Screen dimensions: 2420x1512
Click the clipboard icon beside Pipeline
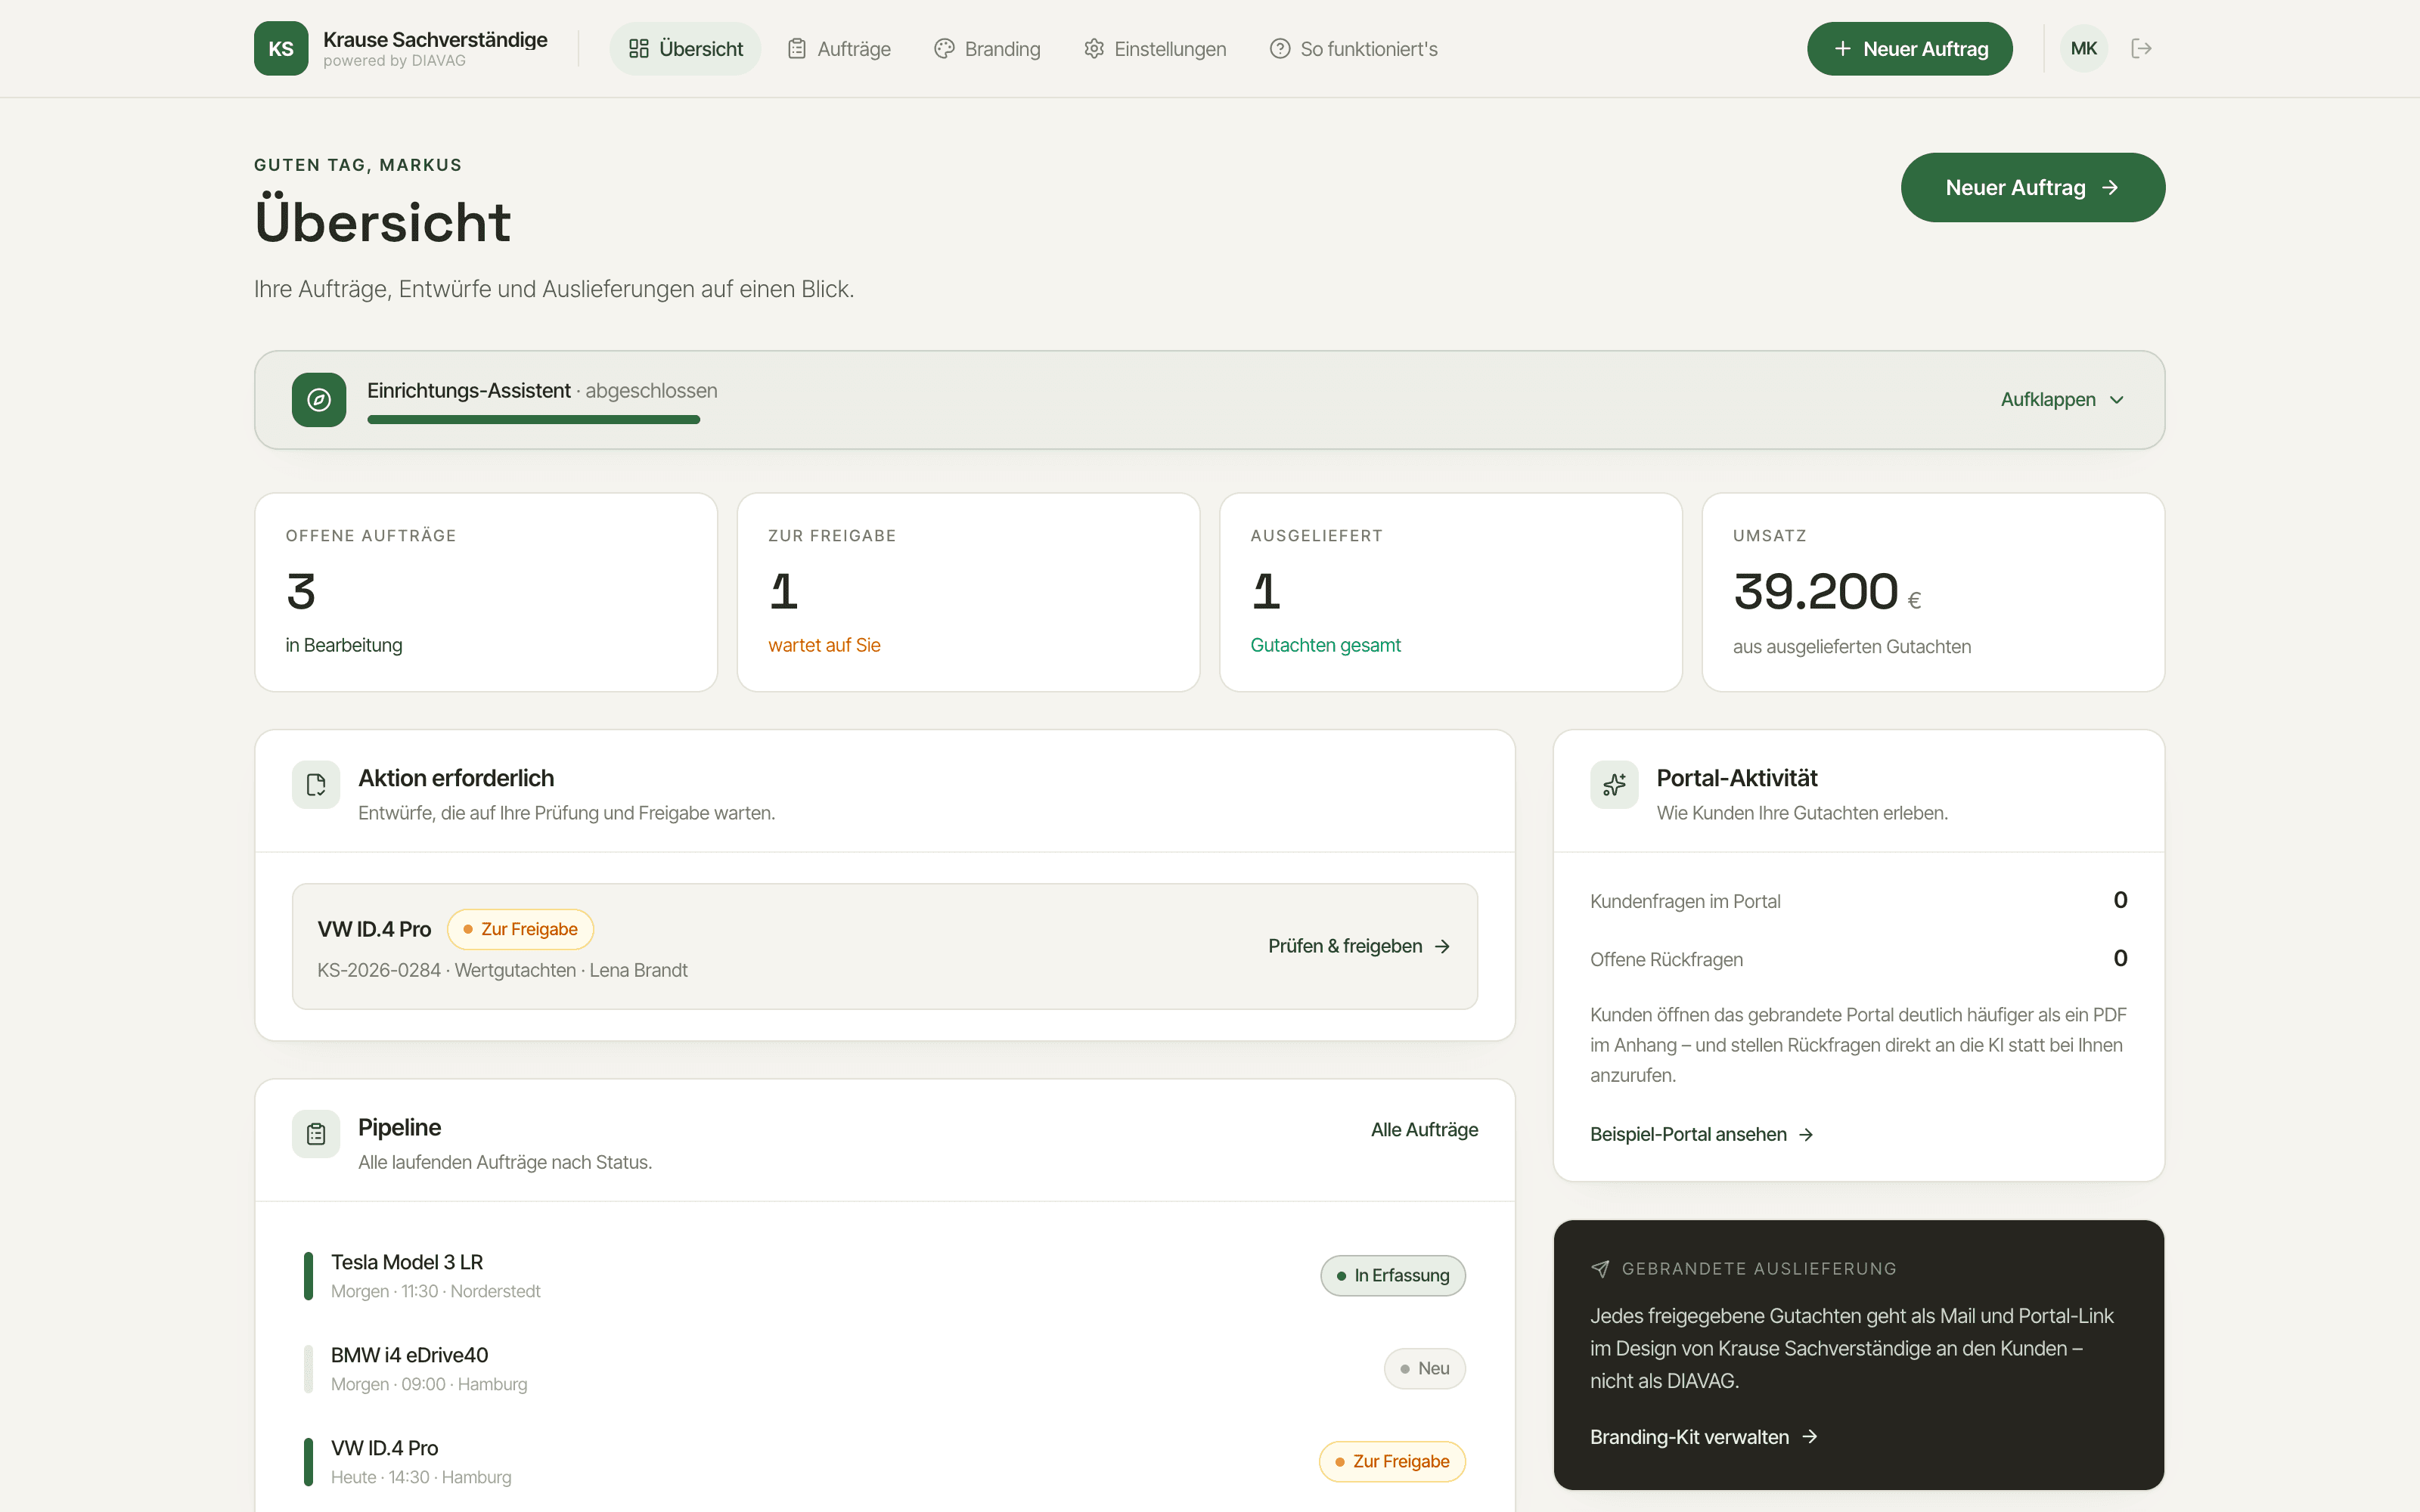pyautogui.click(x=316, y=1134)
